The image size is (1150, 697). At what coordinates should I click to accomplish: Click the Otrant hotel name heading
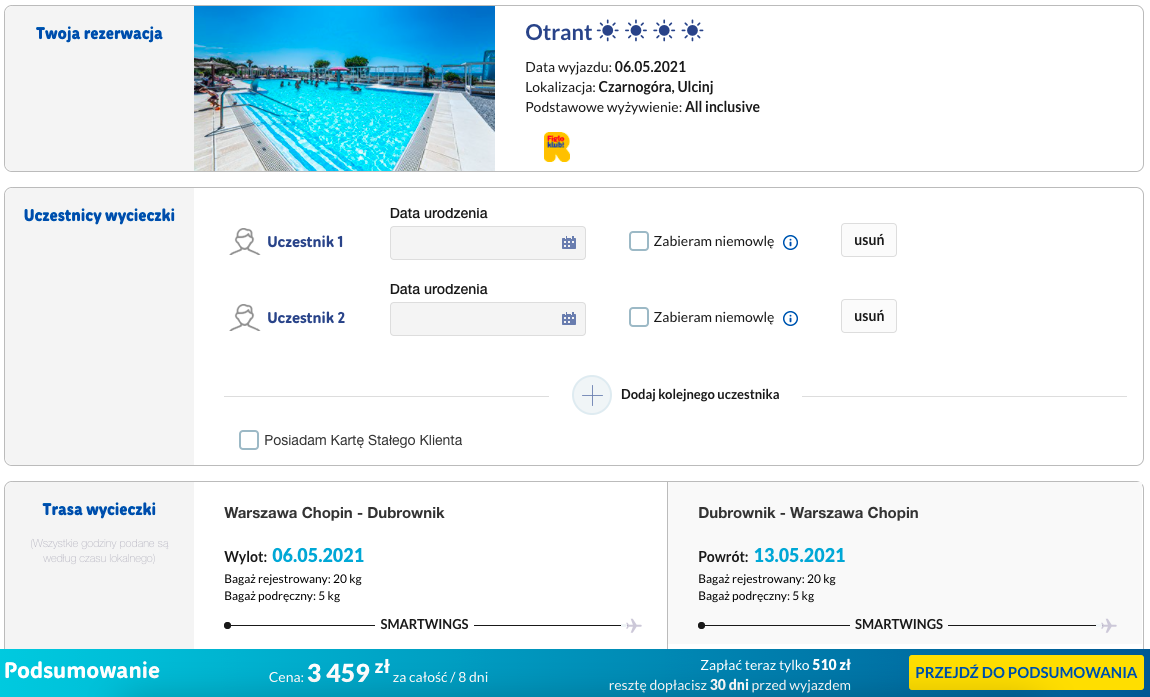559,32
